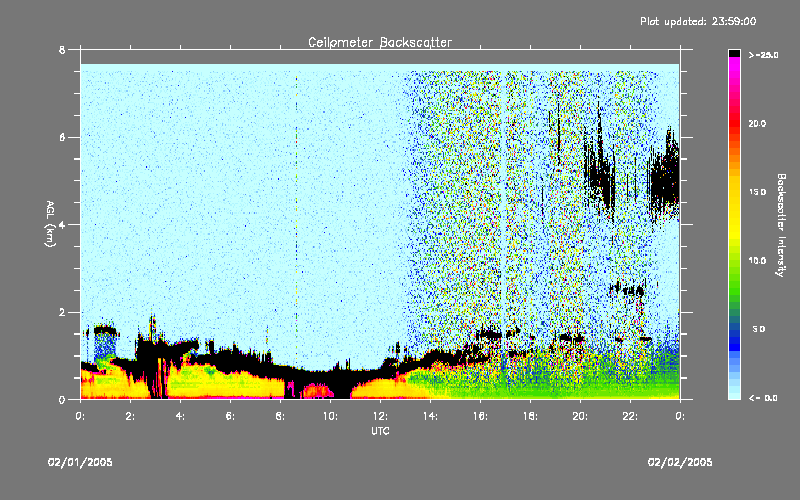Click the '<= 0.0' colorbar label
The width and height of the screenshot is (800, 500).
click(x=763, y=398)
